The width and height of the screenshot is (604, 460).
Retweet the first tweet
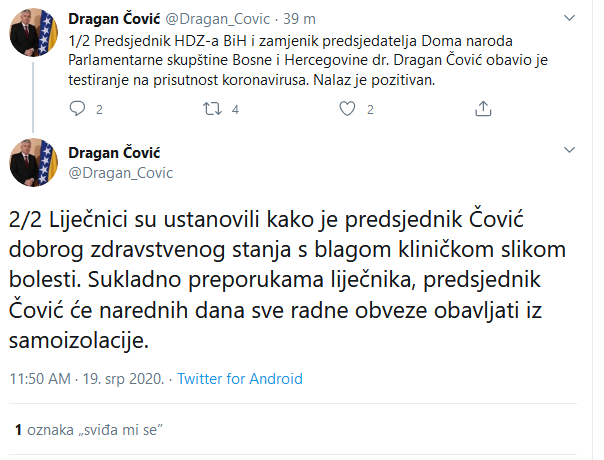212,109
